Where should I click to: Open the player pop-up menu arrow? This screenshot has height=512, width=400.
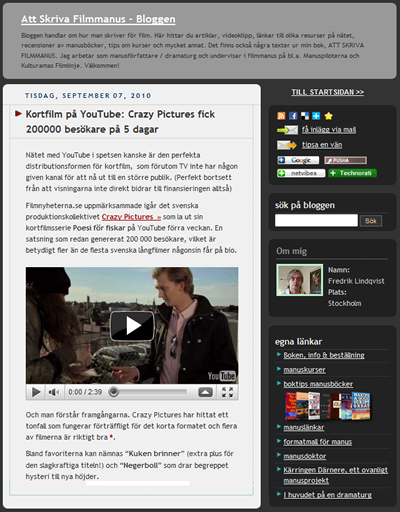pos(205,392)
